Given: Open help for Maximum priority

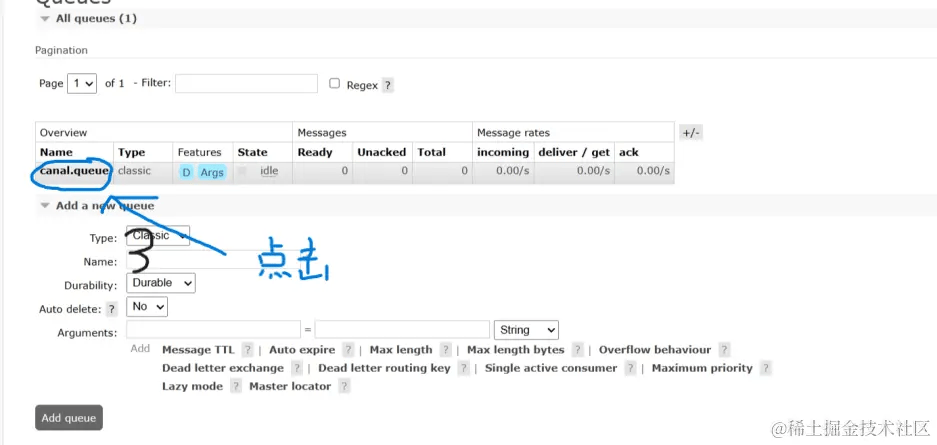Looking at the screenshot, I should tap(765, 369).
